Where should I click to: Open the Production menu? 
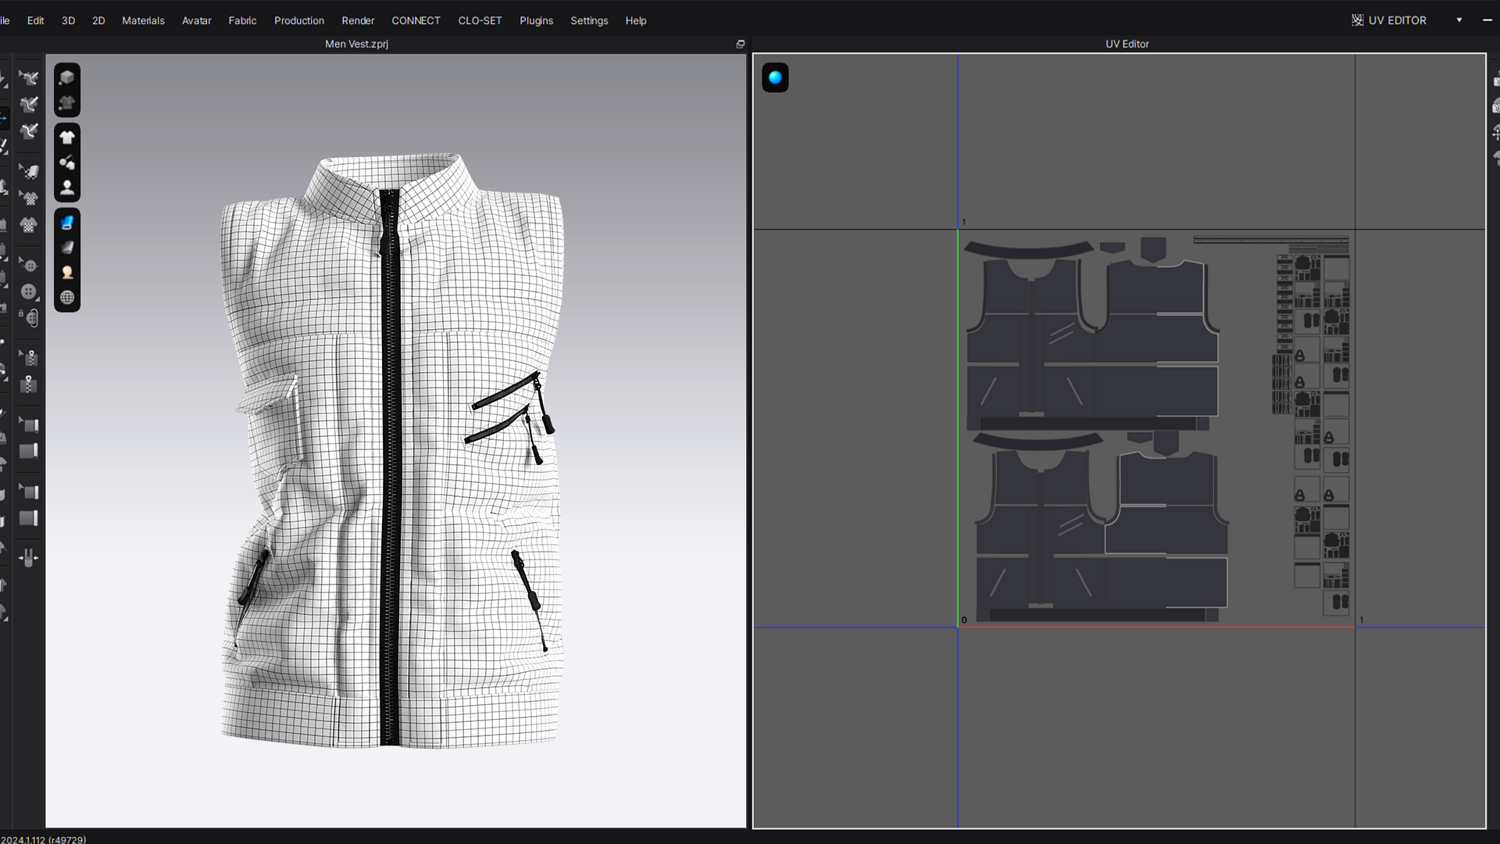click(x=299, y=20)
